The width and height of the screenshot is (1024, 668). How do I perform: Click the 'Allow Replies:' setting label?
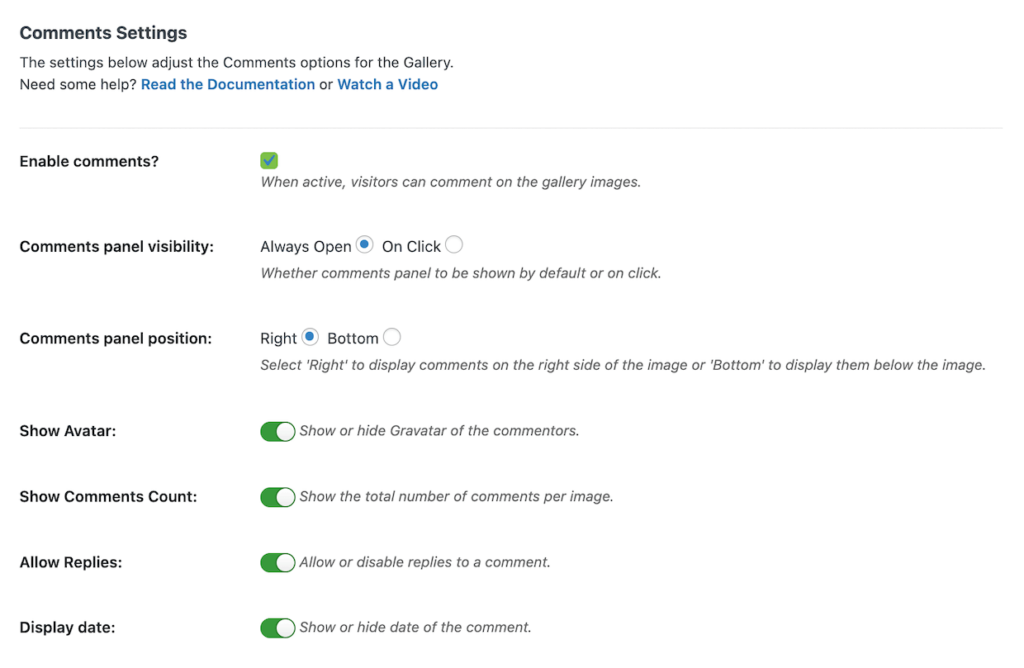pos(71,562)
